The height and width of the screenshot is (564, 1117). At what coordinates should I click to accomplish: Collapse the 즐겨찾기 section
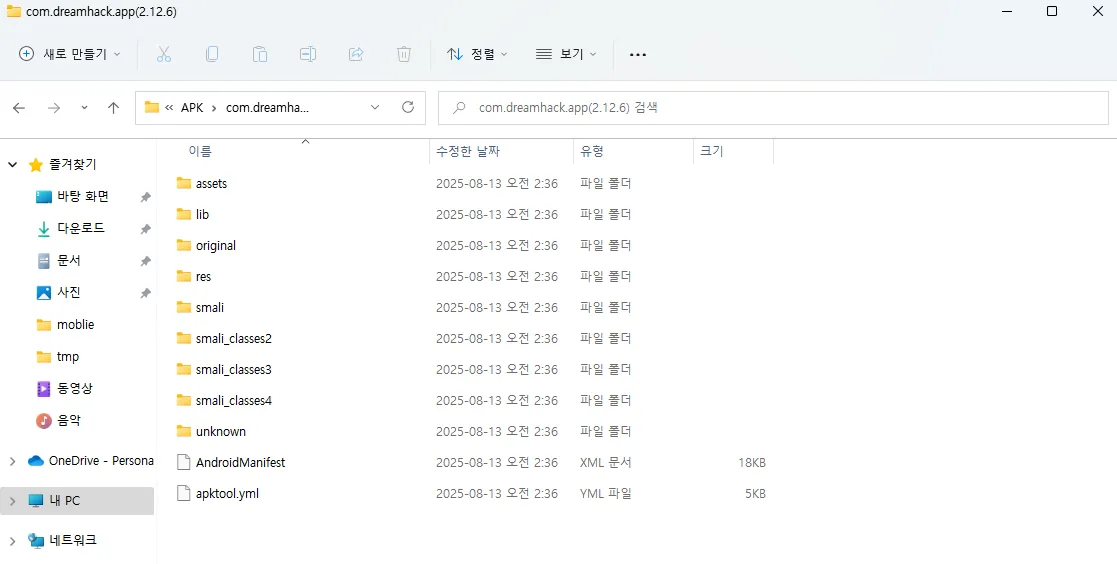coord(12,164)
